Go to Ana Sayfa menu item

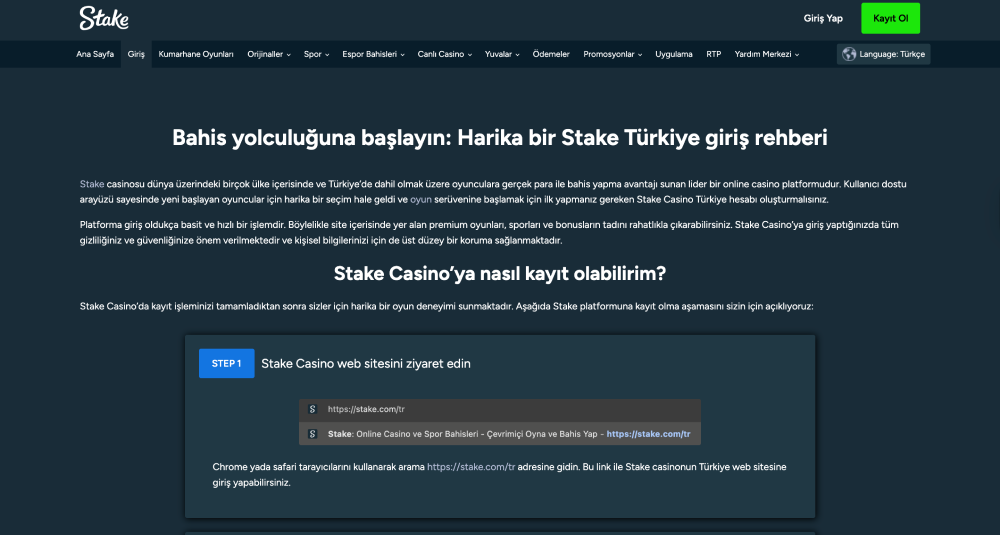pyautogui.click(x=95, y=54)
